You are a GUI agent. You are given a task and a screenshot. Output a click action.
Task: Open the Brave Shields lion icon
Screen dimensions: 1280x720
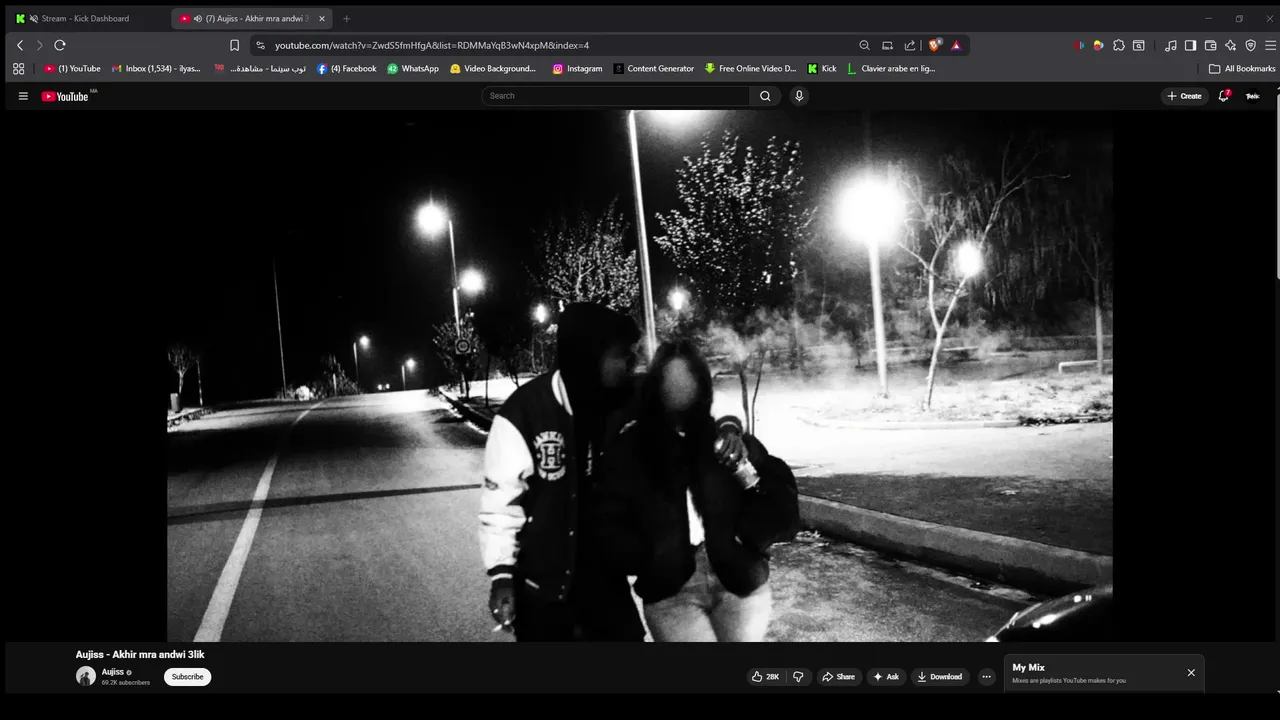point(935,45)
